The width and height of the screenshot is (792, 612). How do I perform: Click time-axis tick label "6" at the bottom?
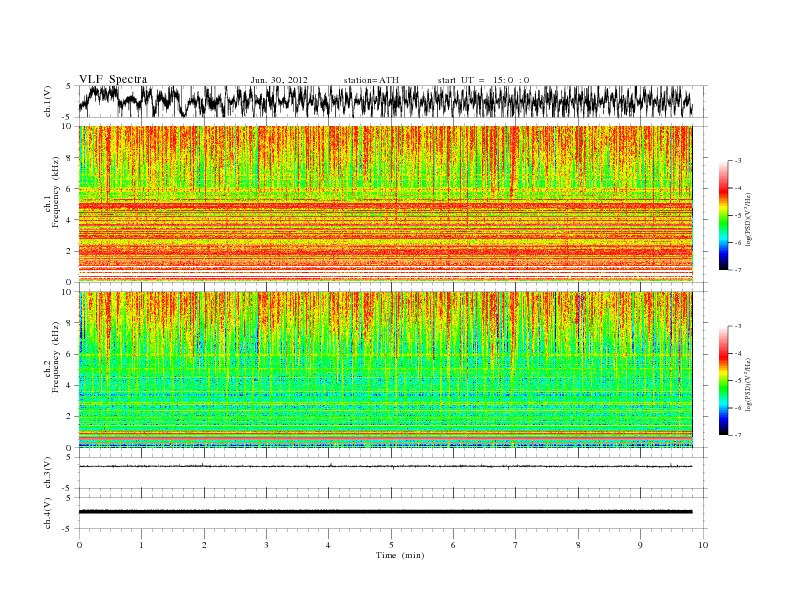click(453, 545)
